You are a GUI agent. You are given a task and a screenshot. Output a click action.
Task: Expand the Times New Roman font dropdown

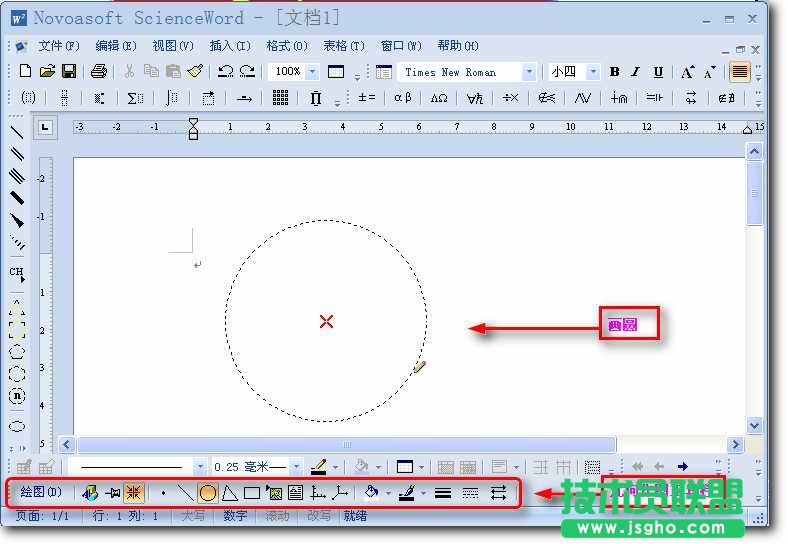529,72
